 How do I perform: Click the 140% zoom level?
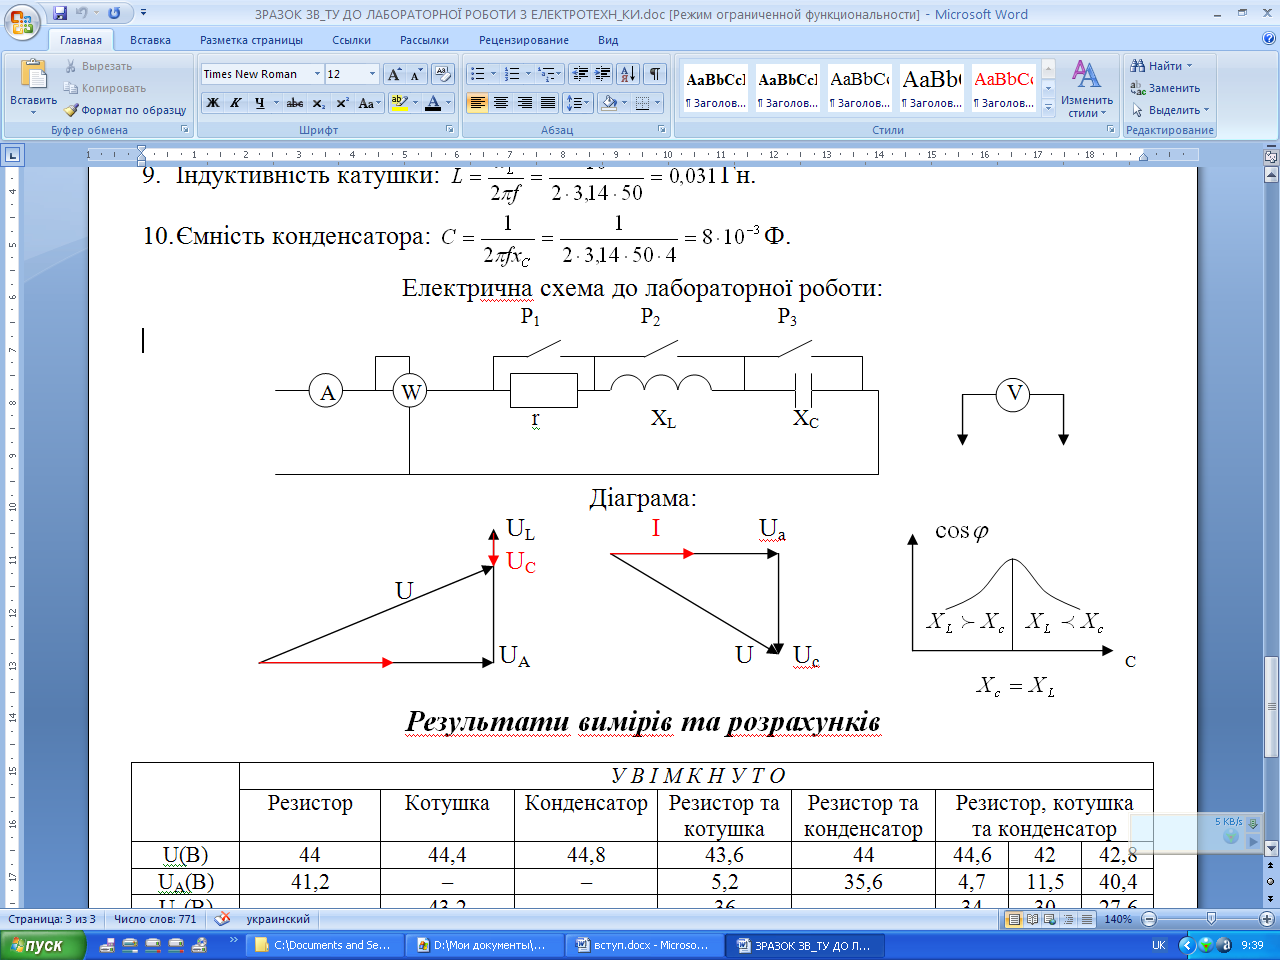click(1118, 919)
